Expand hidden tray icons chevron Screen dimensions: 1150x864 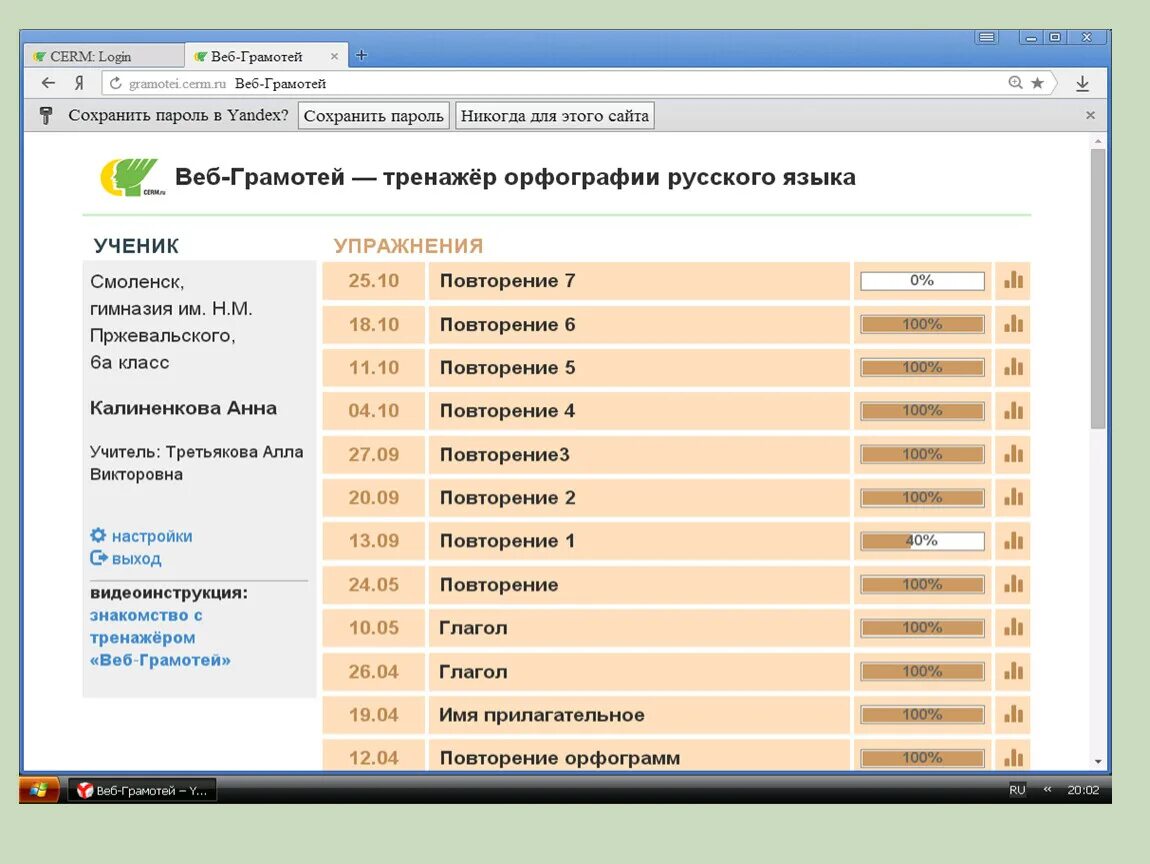coord(1047,789)
